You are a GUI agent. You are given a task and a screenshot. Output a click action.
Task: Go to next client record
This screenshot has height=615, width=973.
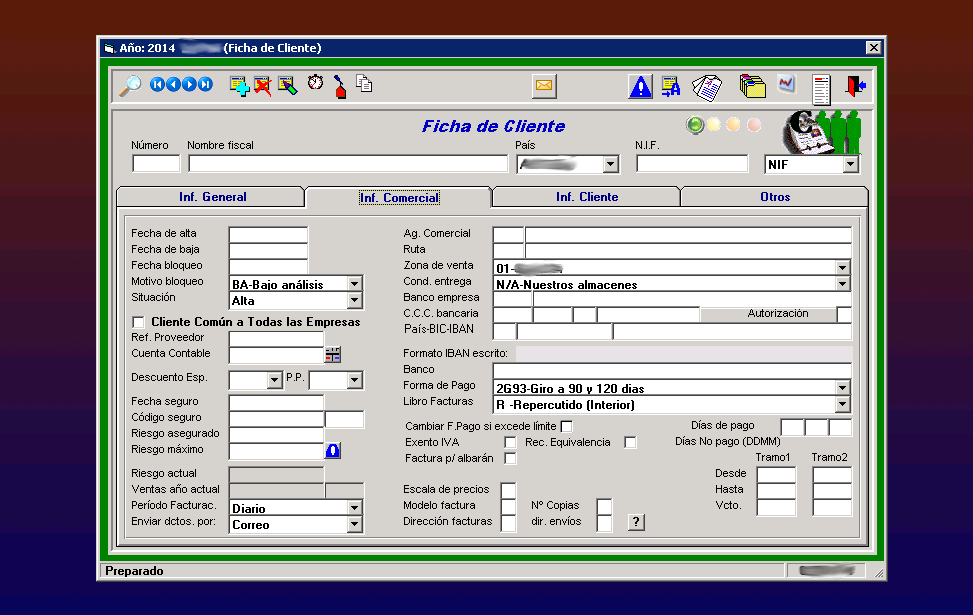click(189, 84)
